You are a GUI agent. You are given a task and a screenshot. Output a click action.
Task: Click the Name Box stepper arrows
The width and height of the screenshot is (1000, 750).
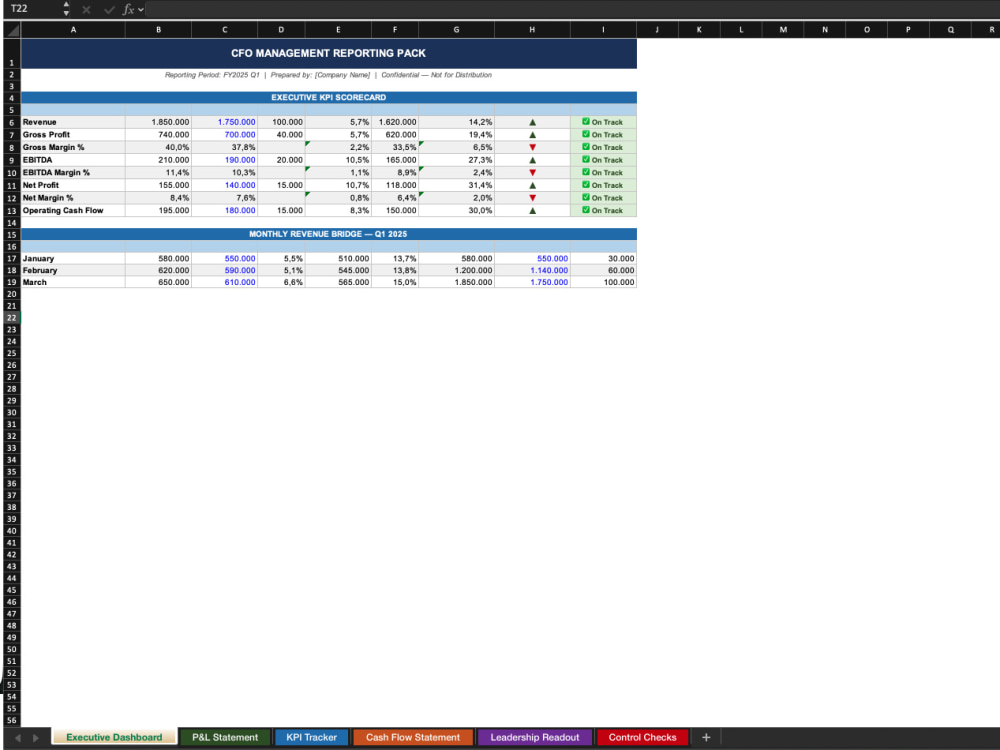coord(66,9)
